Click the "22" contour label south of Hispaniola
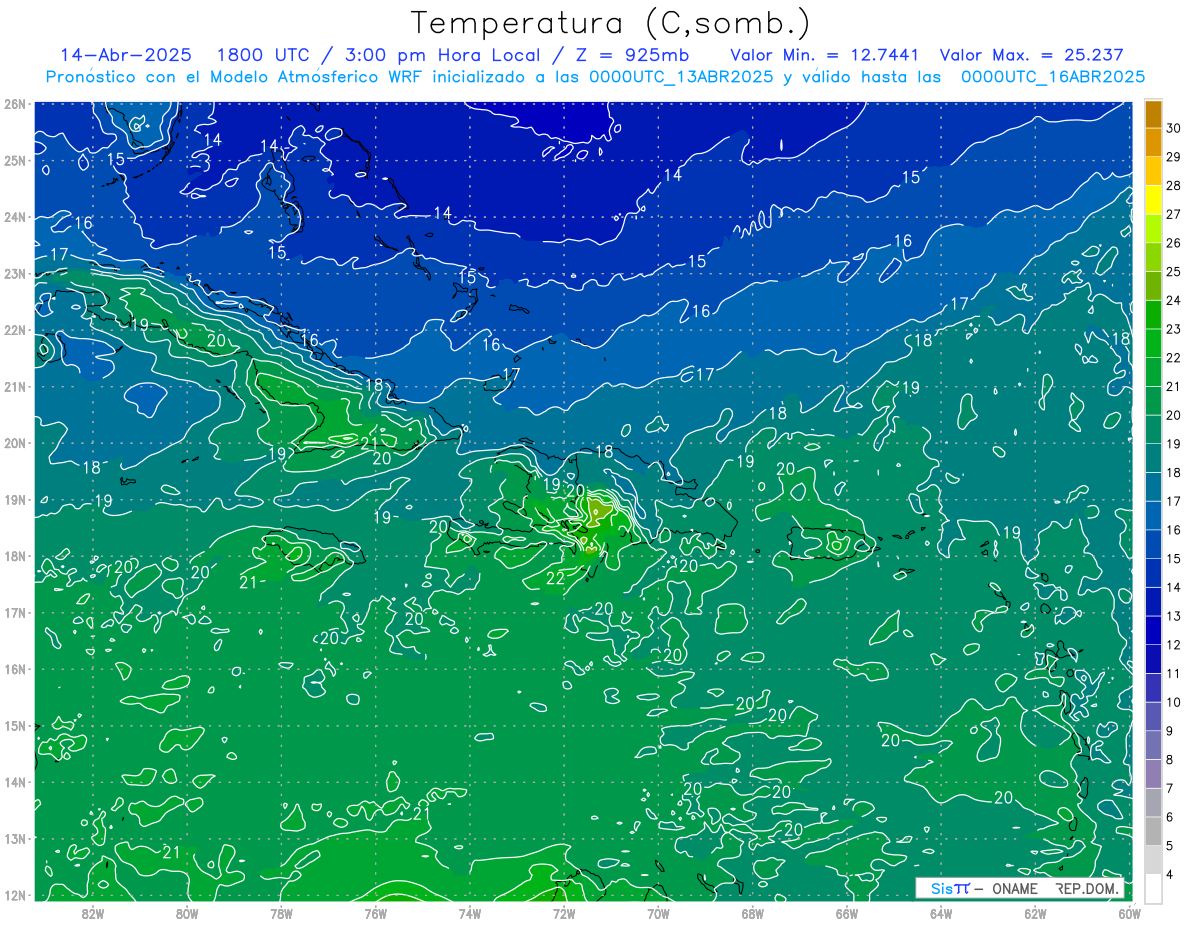Screen dimensions: 1200x927 (x=555, y=578)
